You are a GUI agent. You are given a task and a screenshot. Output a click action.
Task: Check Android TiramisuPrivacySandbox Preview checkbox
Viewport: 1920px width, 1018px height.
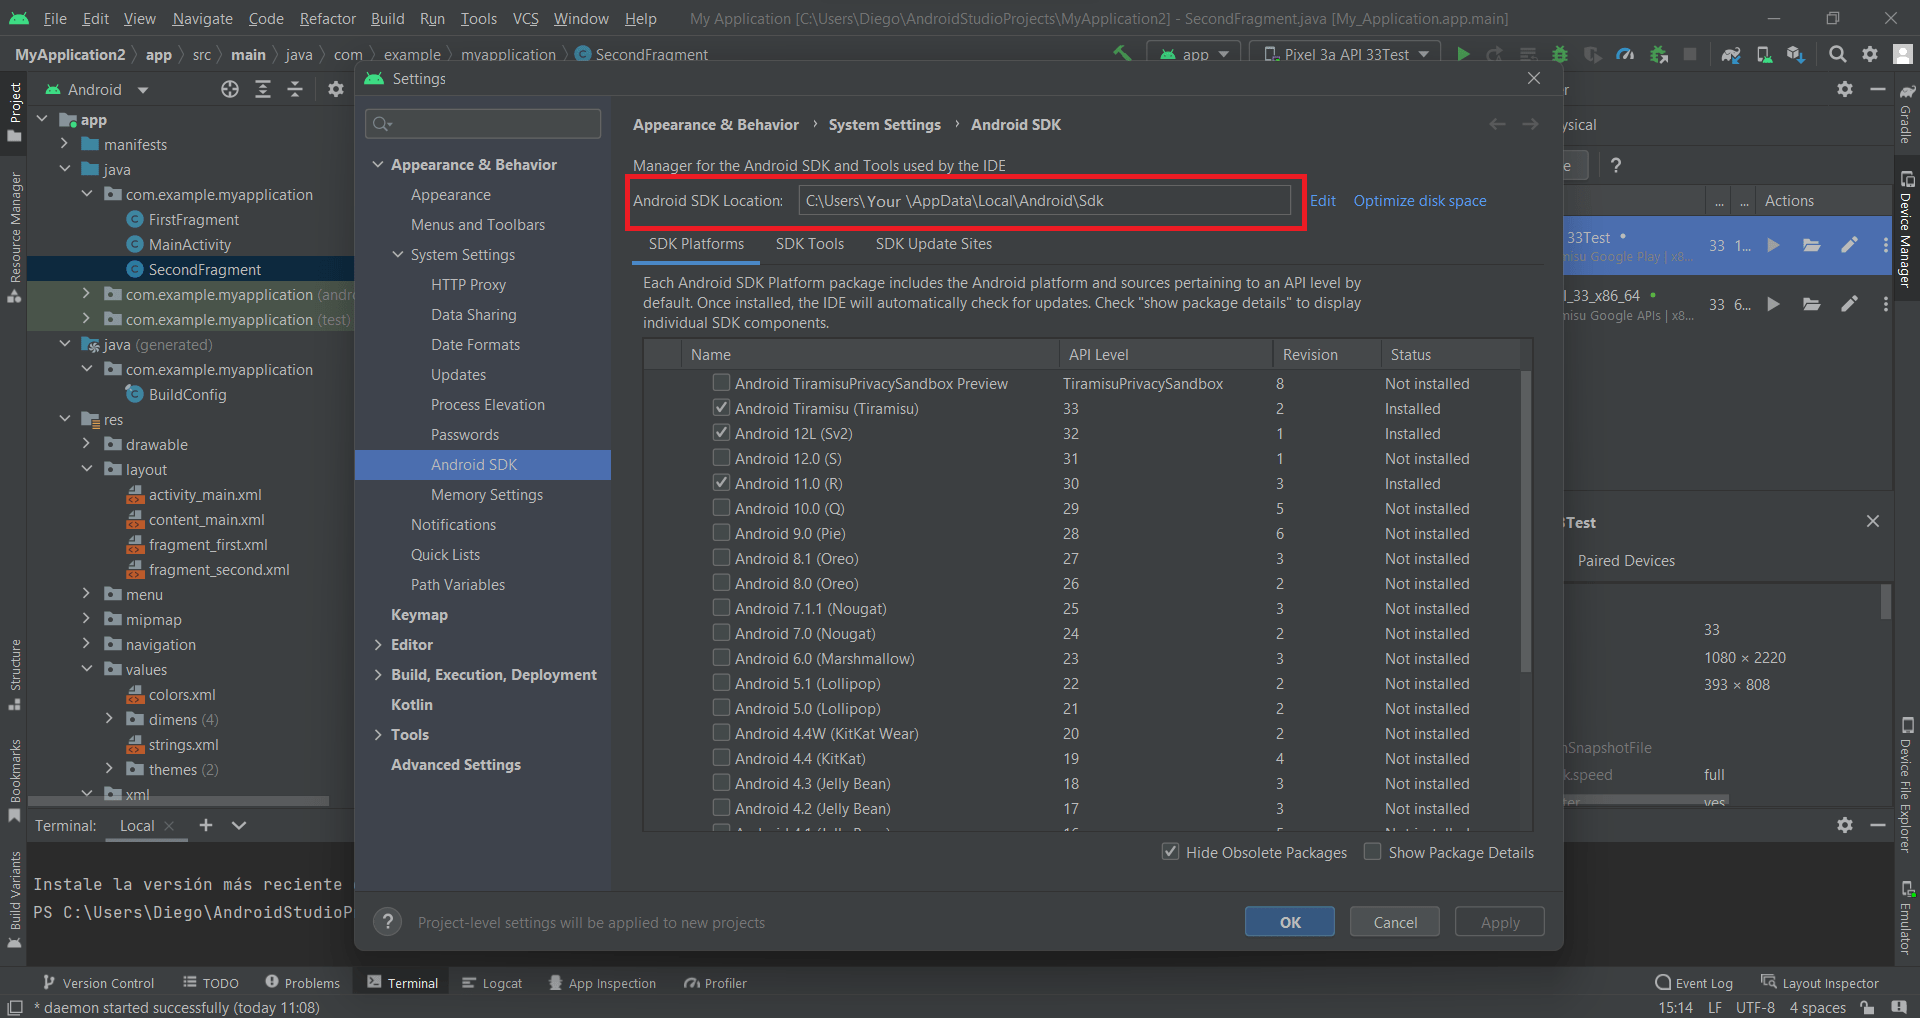pos(721,383)
